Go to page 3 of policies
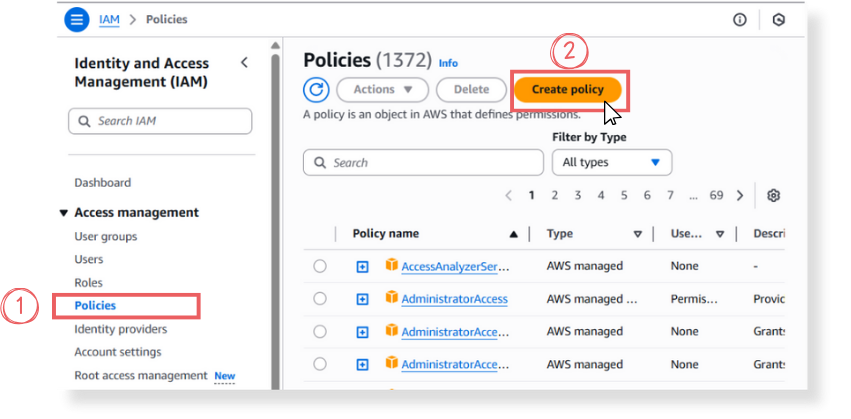This screenshot has width=851, height=419. (577, 195)
